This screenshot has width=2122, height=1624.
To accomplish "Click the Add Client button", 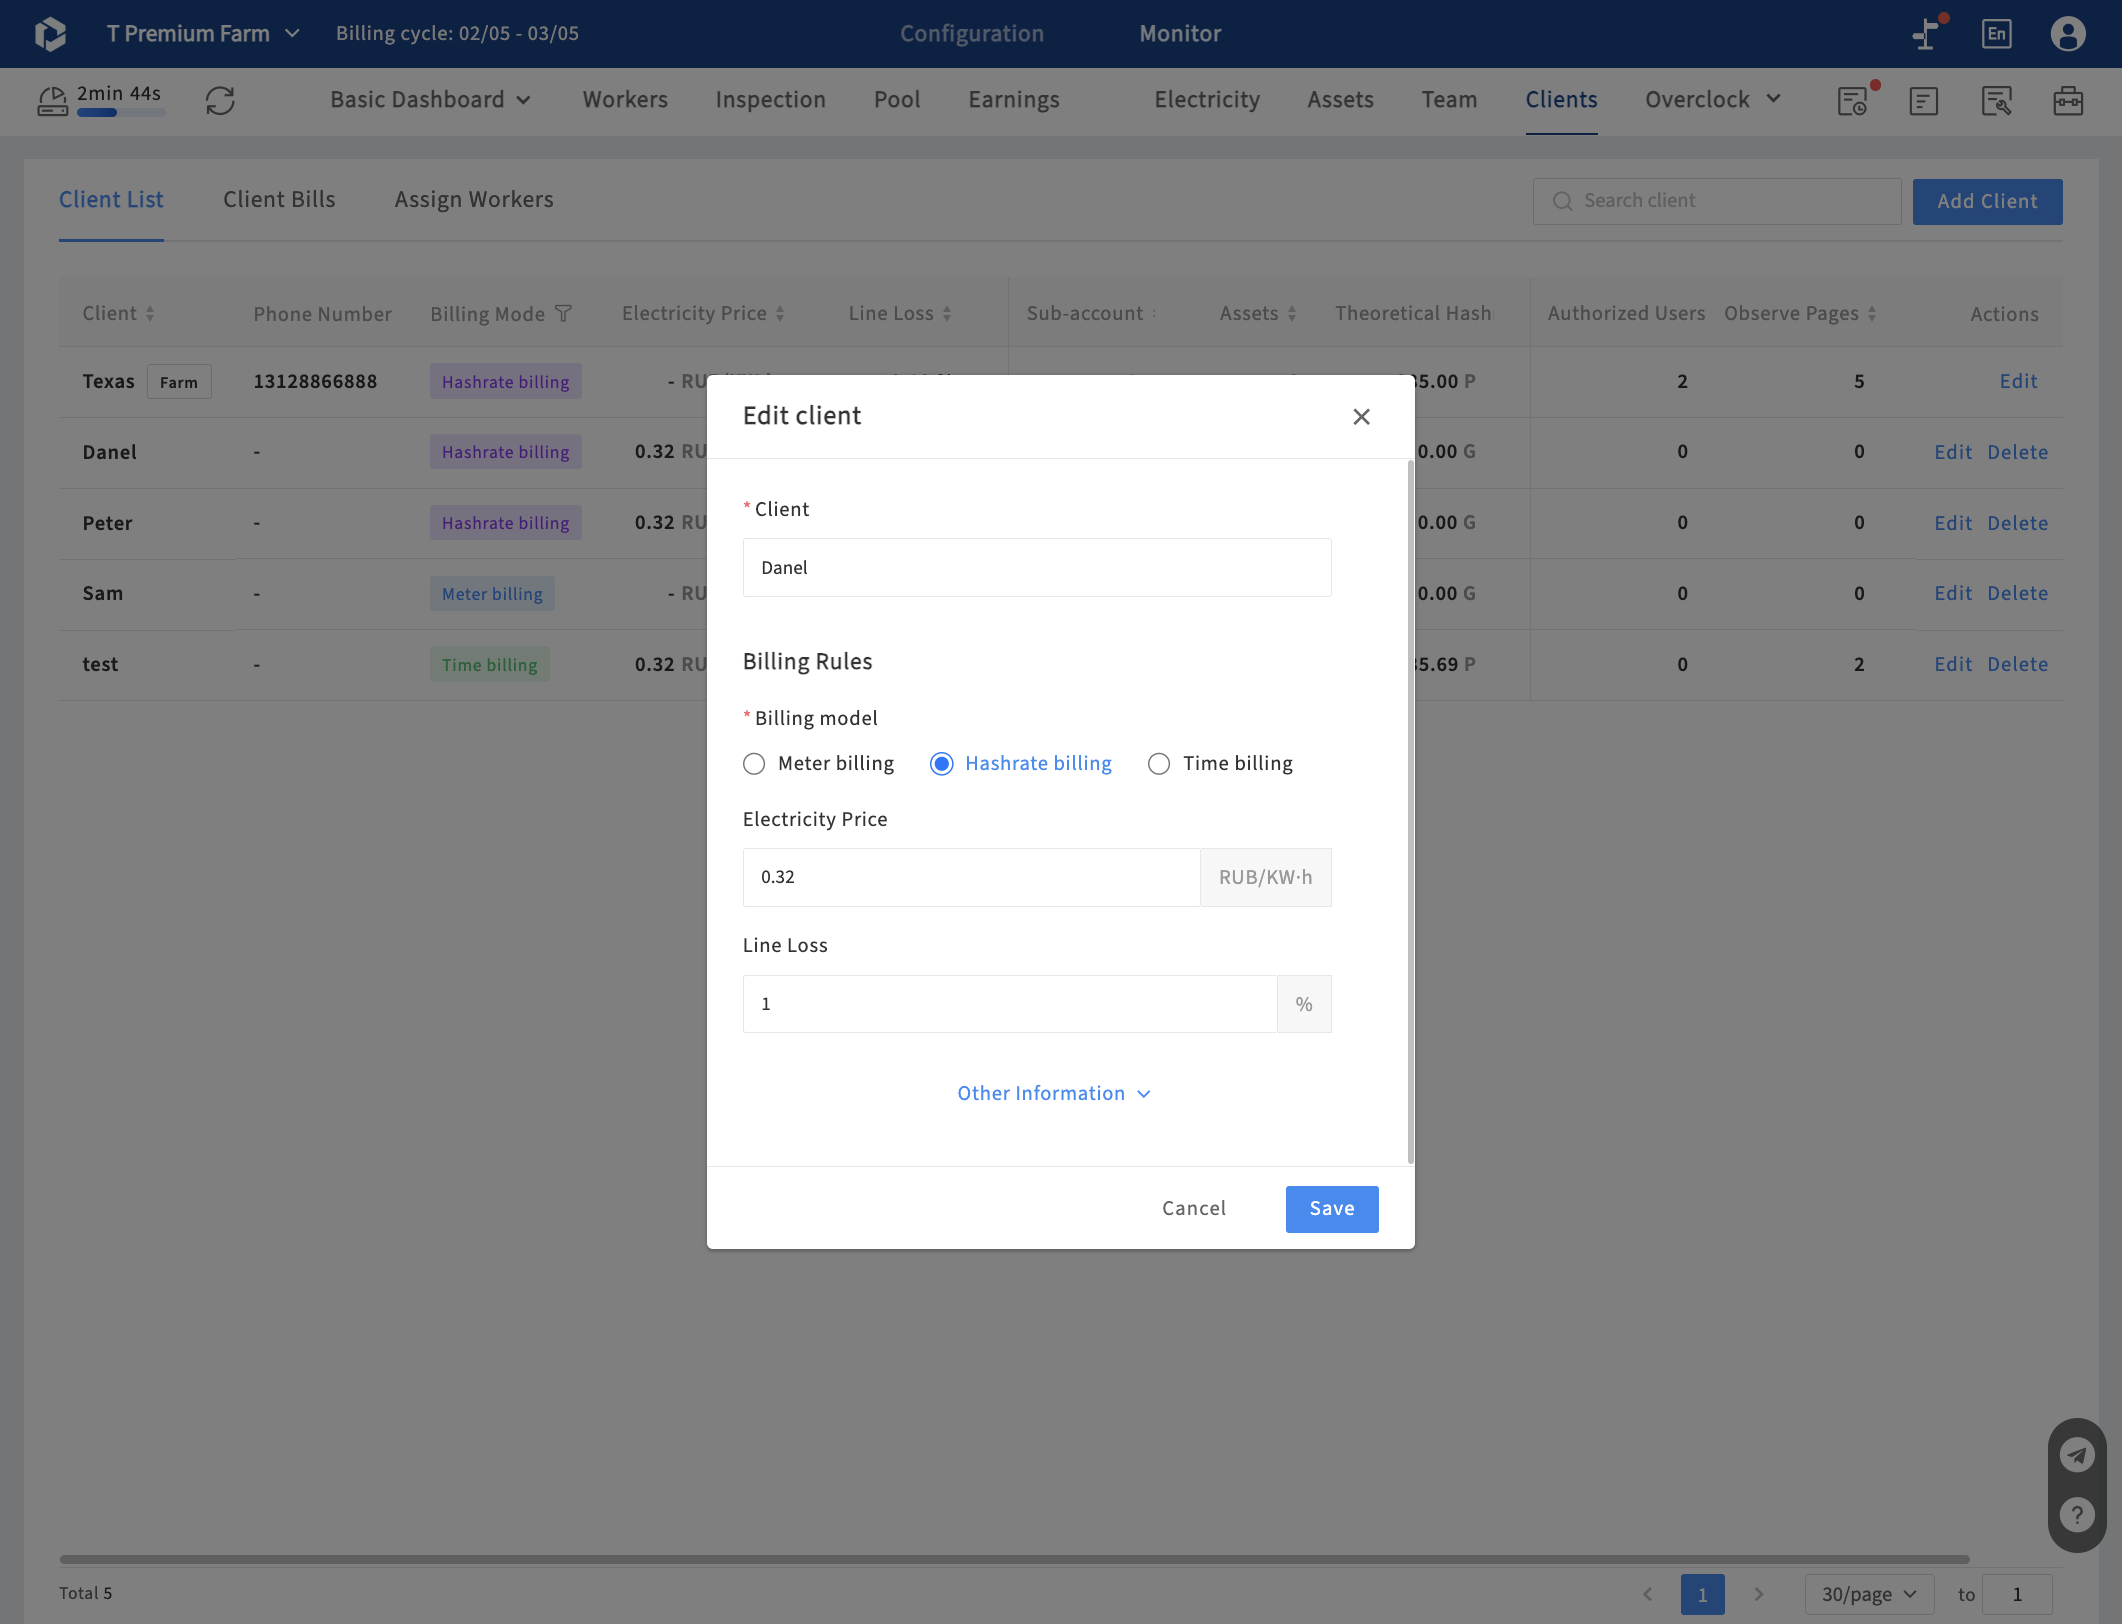I will pos(1987,201).
